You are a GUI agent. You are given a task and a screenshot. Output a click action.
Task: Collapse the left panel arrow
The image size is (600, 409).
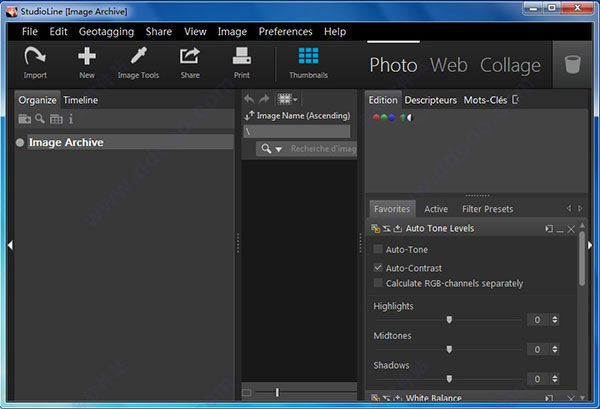[x=10, y=245]
